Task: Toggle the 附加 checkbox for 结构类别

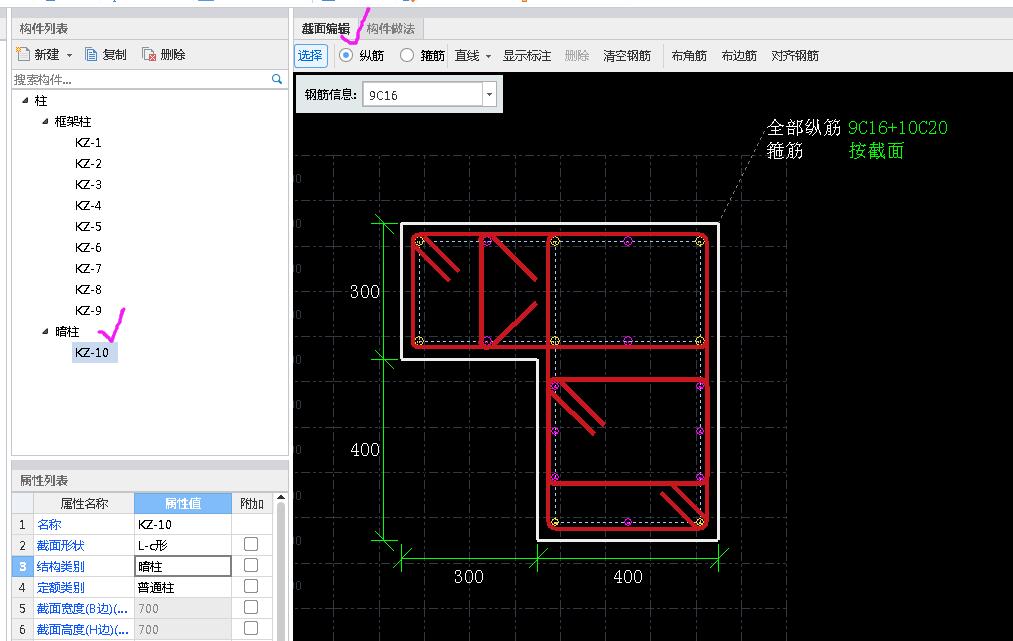Action: (x=251, y=565)
